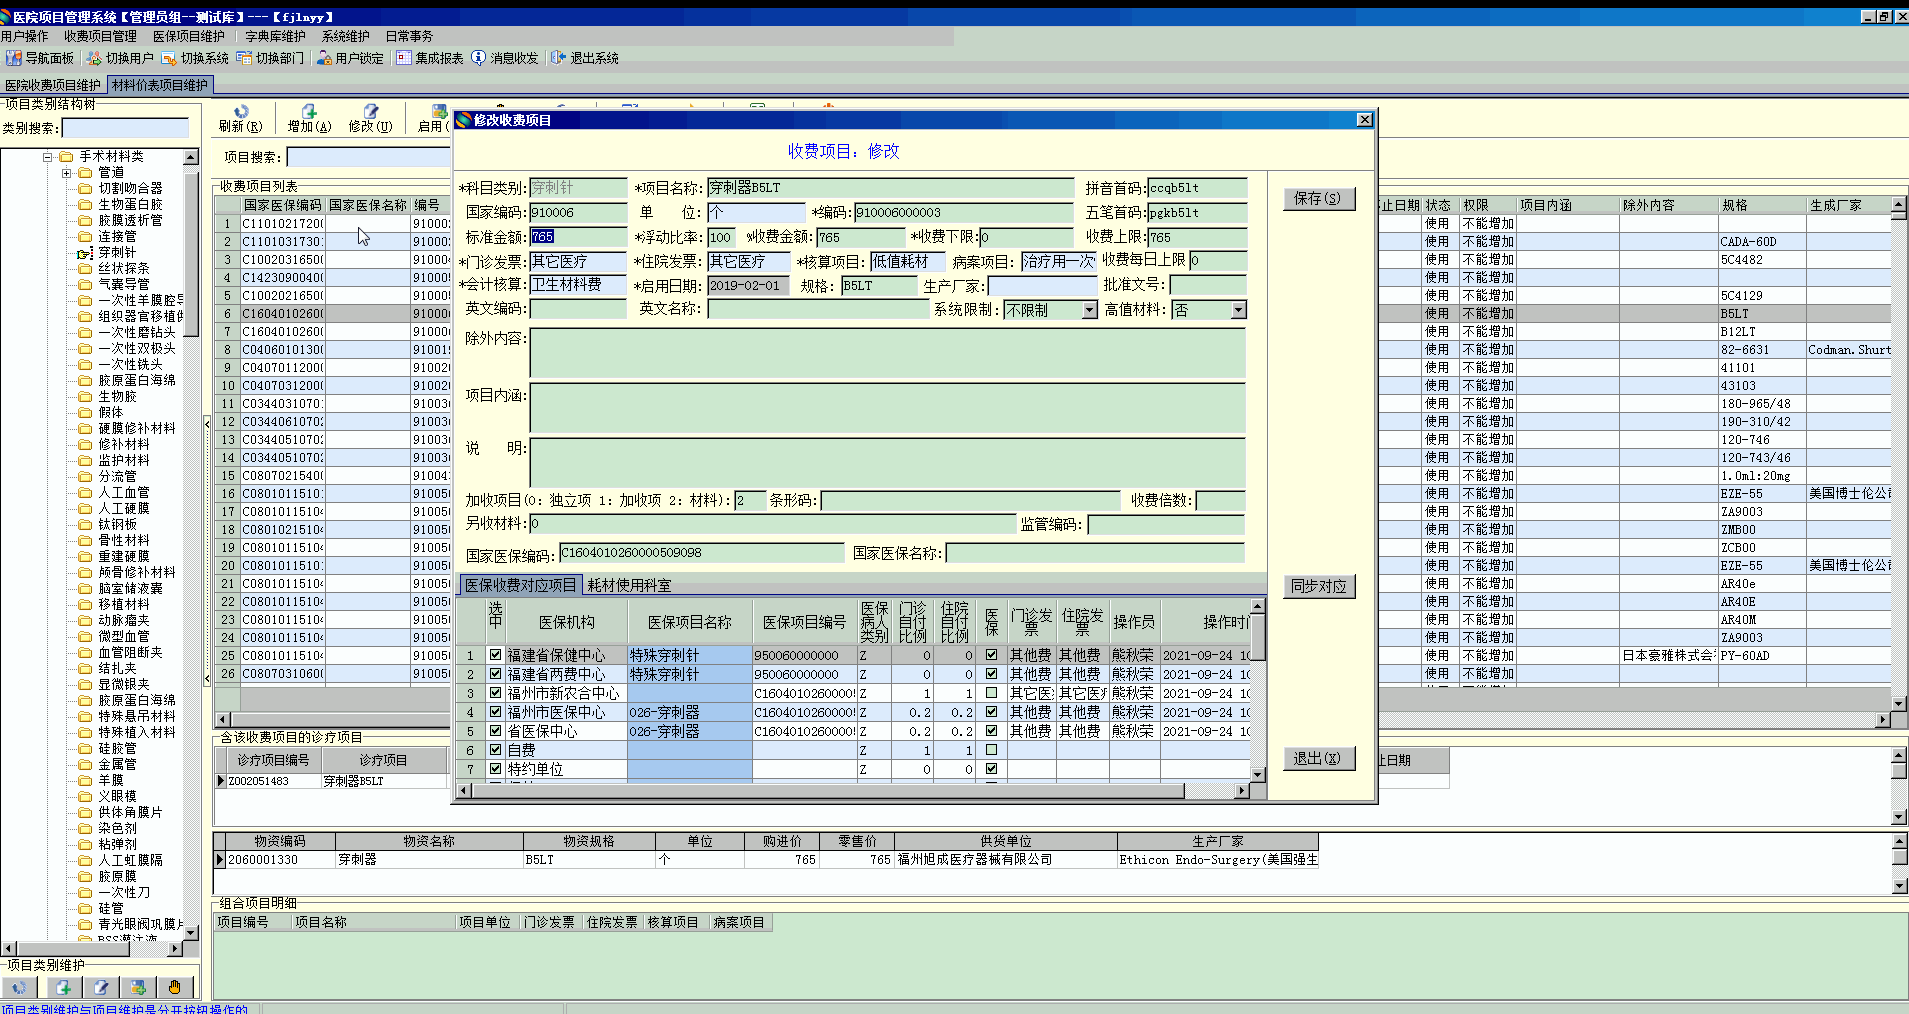Click the 切换用户 switch user icon

(94, 58)
